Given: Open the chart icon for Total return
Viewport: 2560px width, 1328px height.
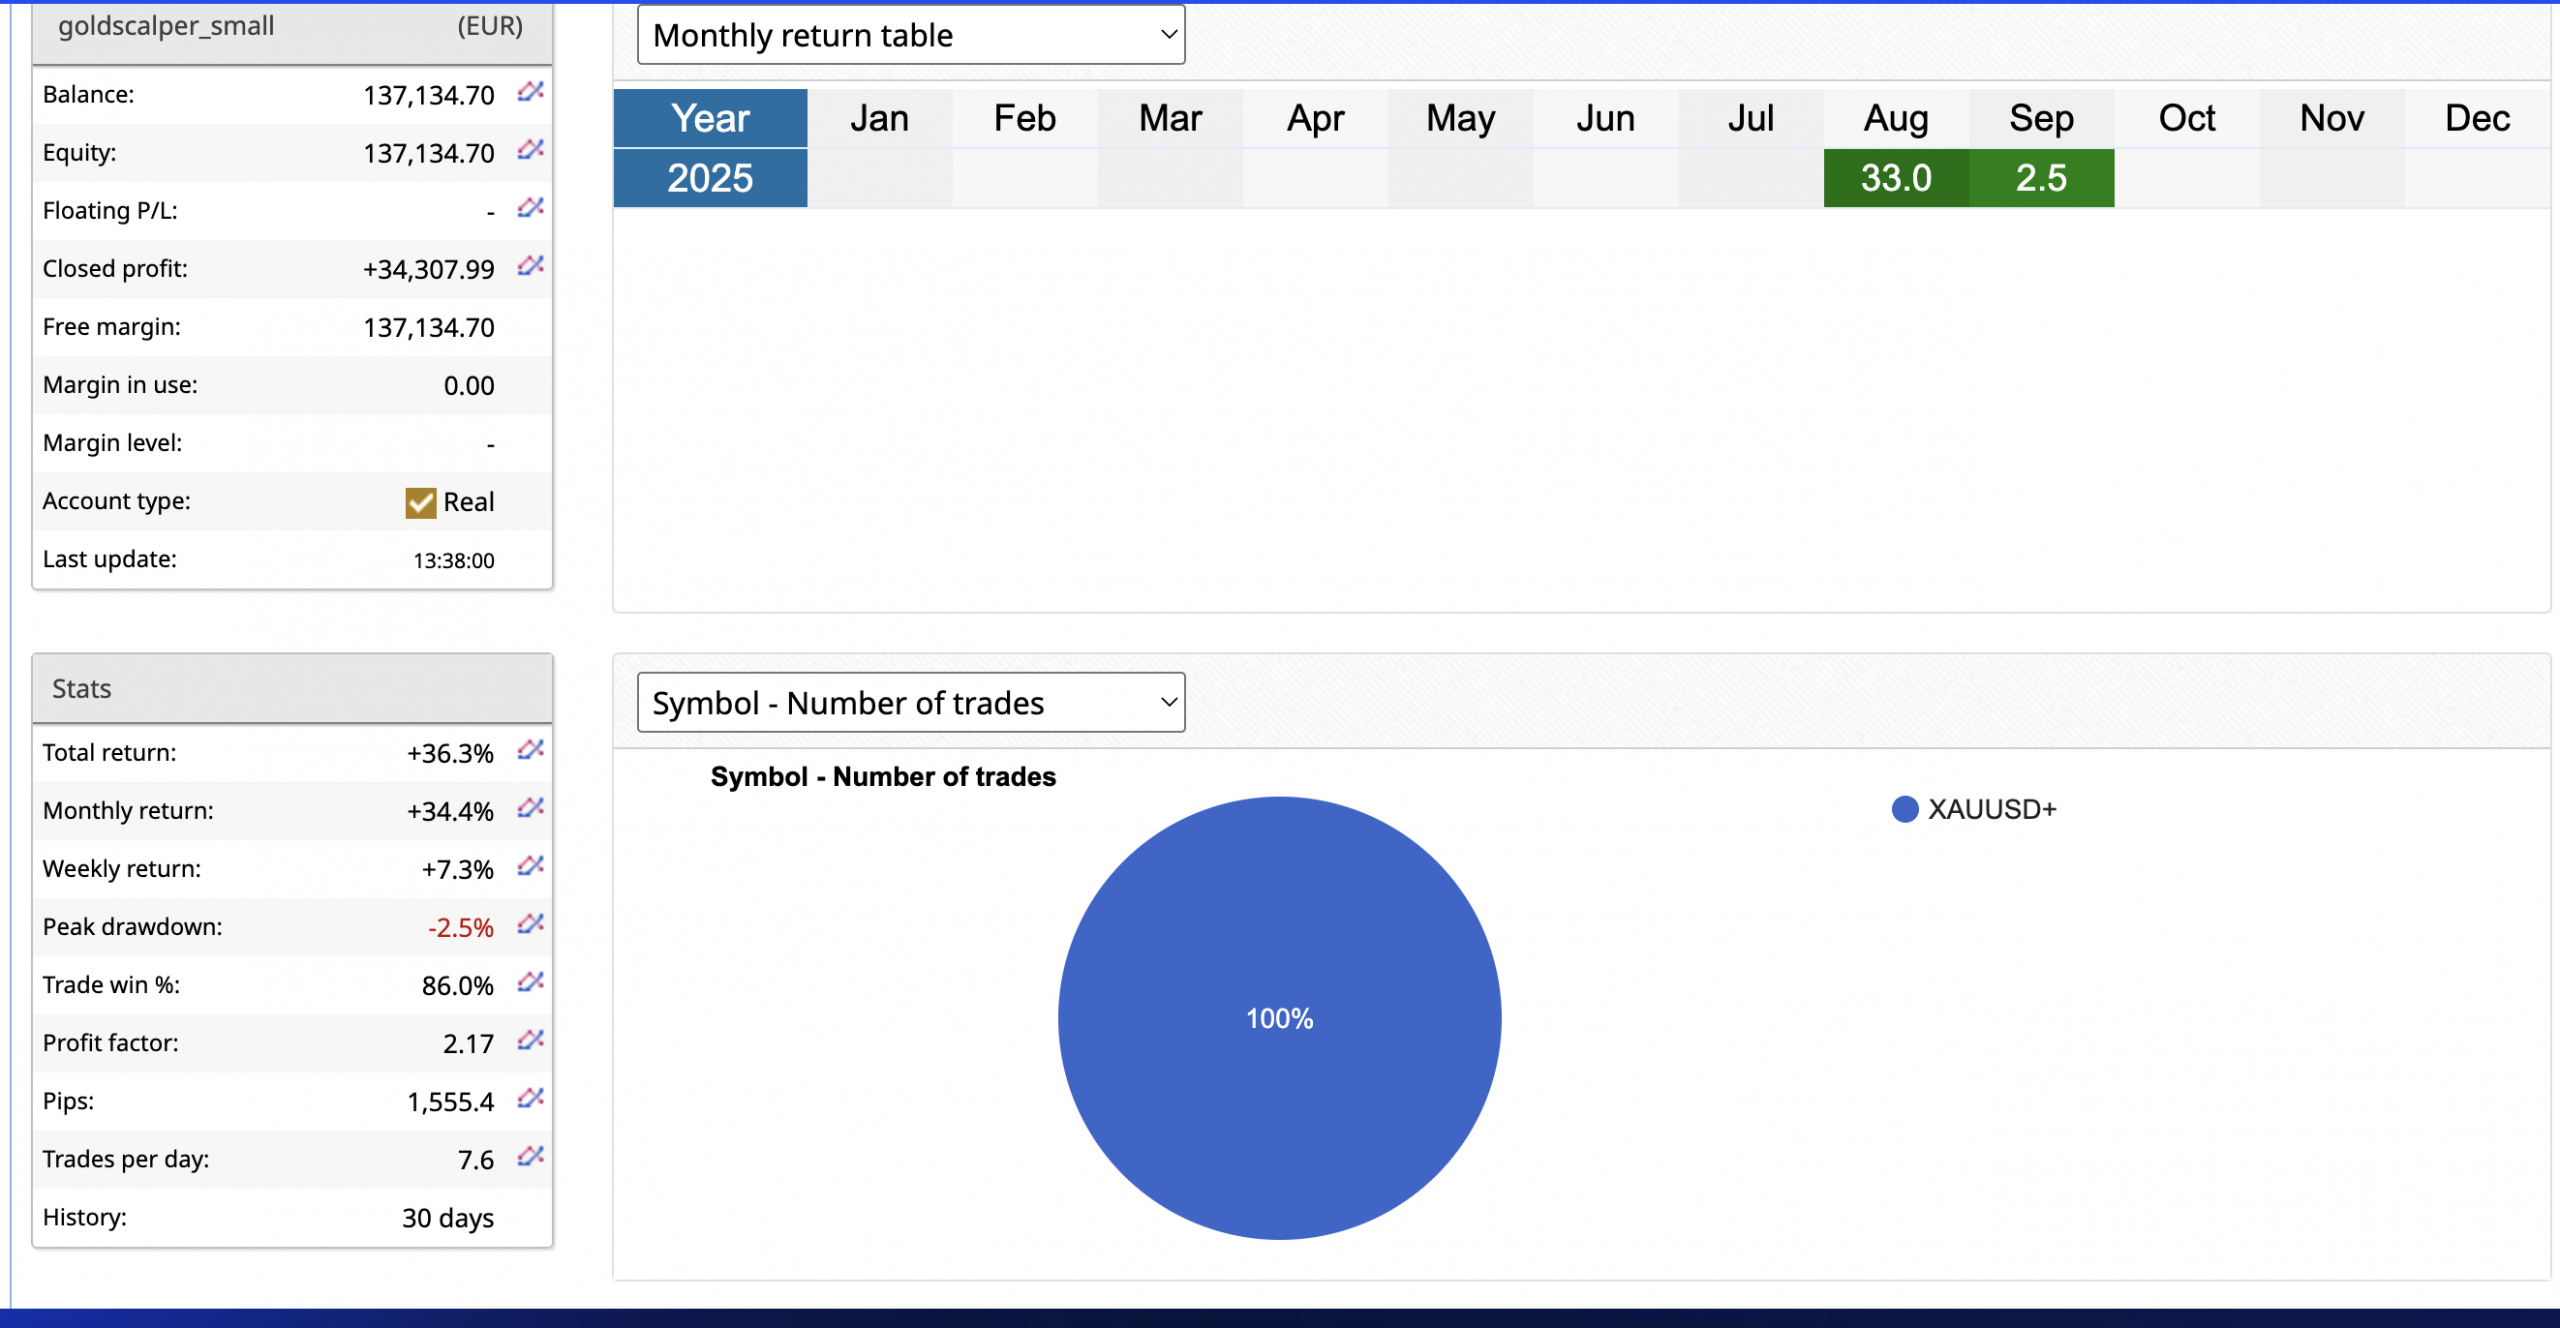Looking at the screenshot, I should point(530,750).
